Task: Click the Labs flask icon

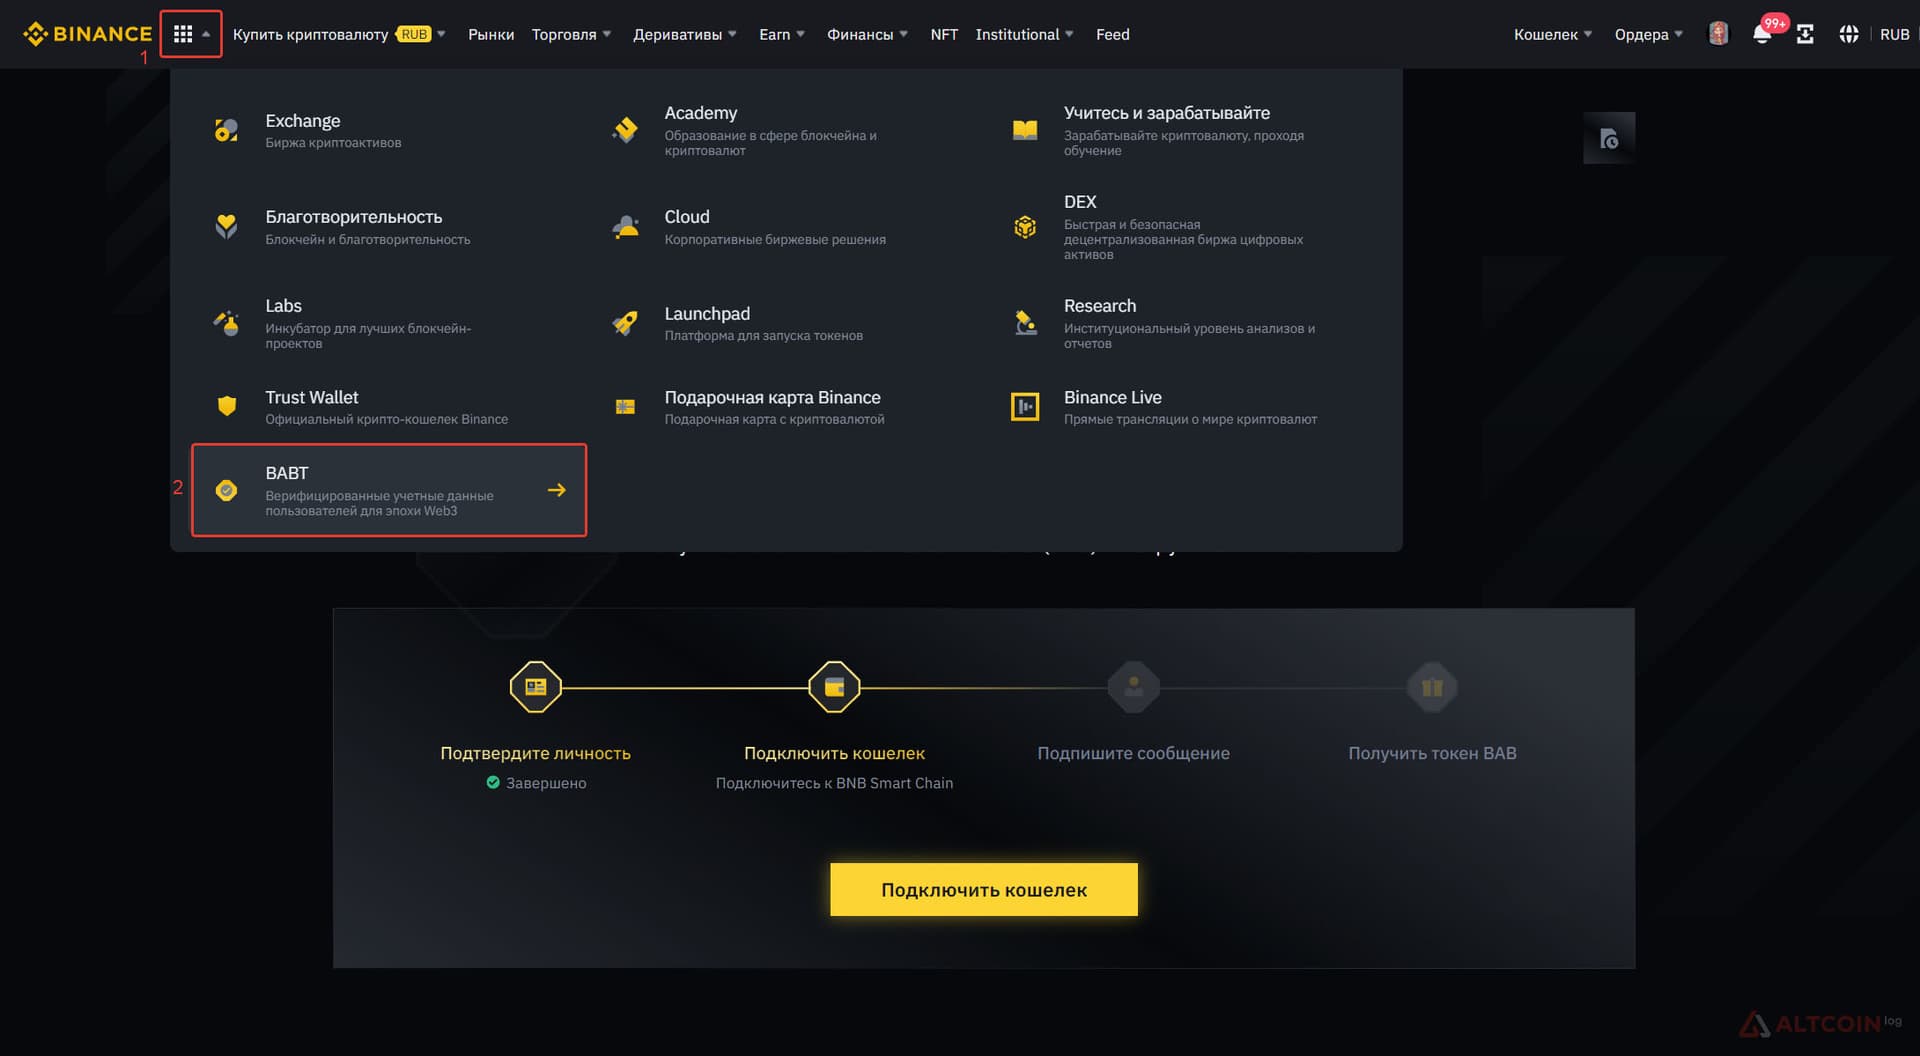Action: coord(227,323)
